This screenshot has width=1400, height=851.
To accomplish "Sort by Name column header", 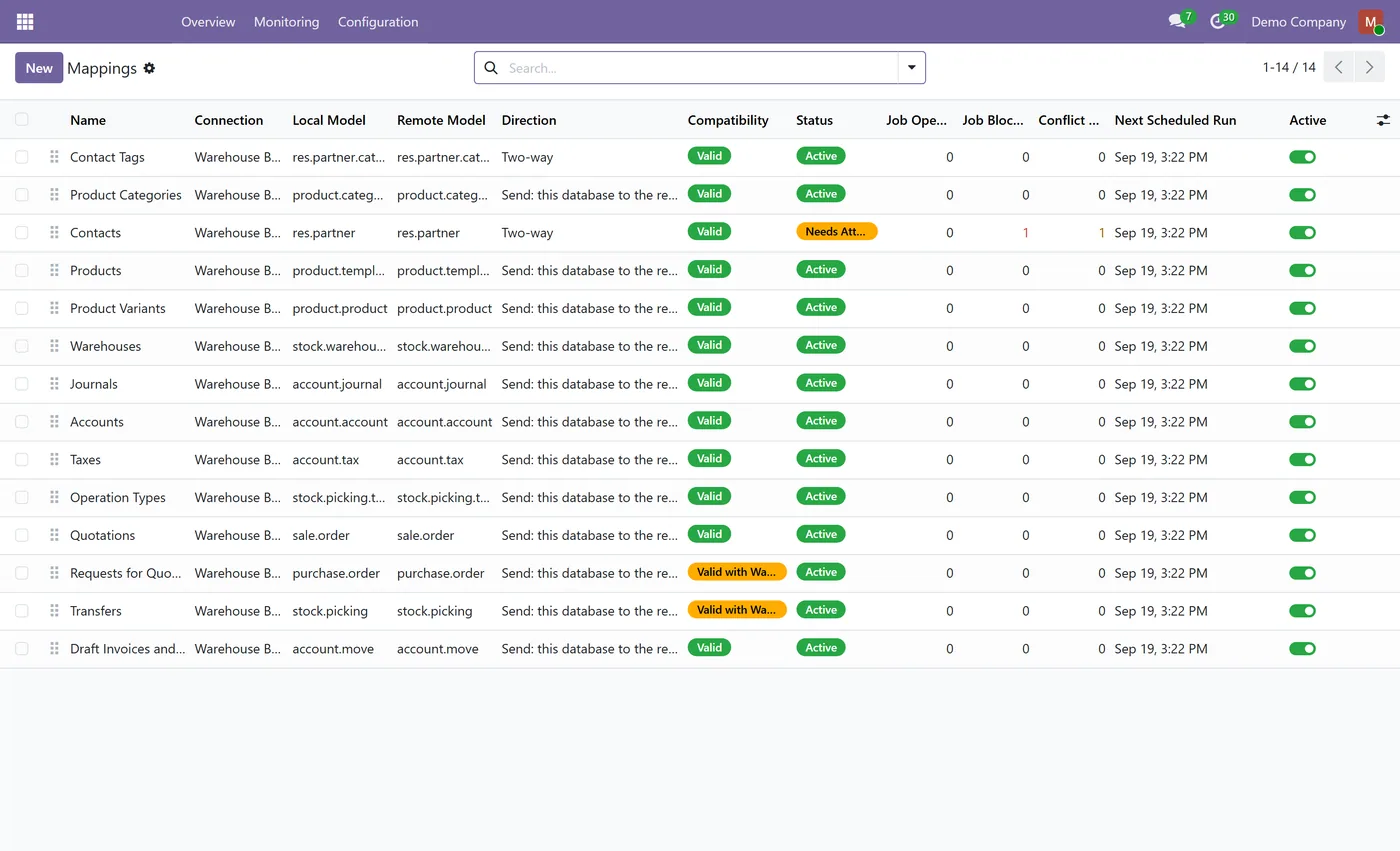I will tap(88, 120).
